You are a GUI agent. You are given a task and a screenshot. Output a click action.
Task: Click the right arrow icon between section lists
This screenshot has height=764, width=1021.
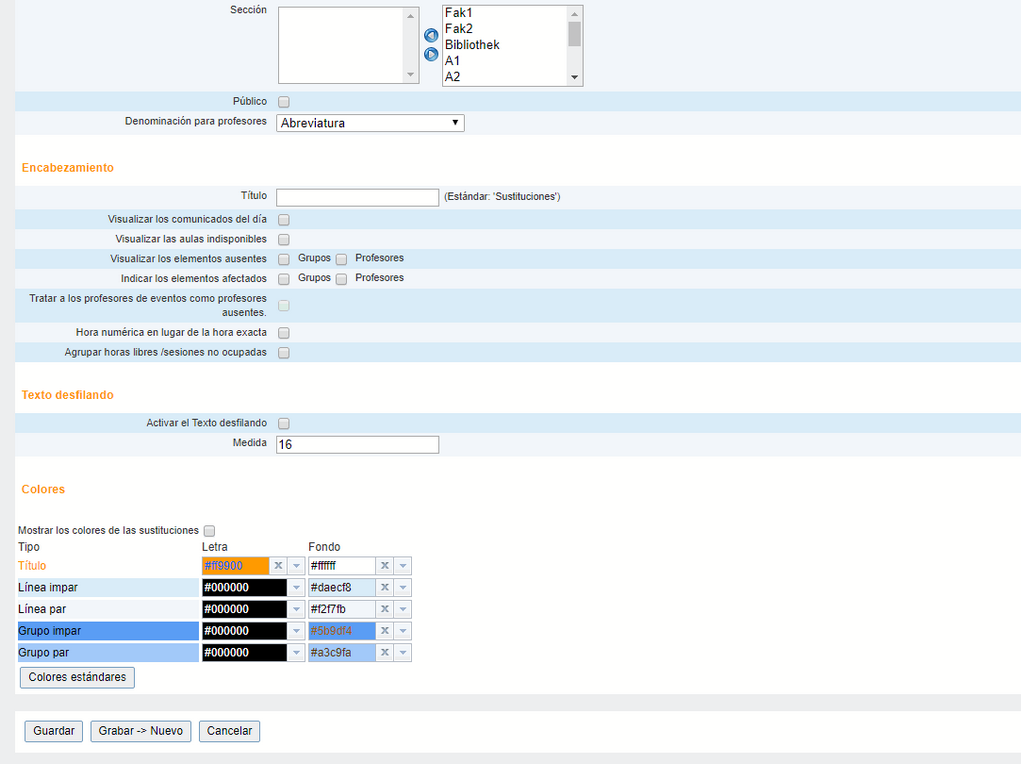coord(431,54)
